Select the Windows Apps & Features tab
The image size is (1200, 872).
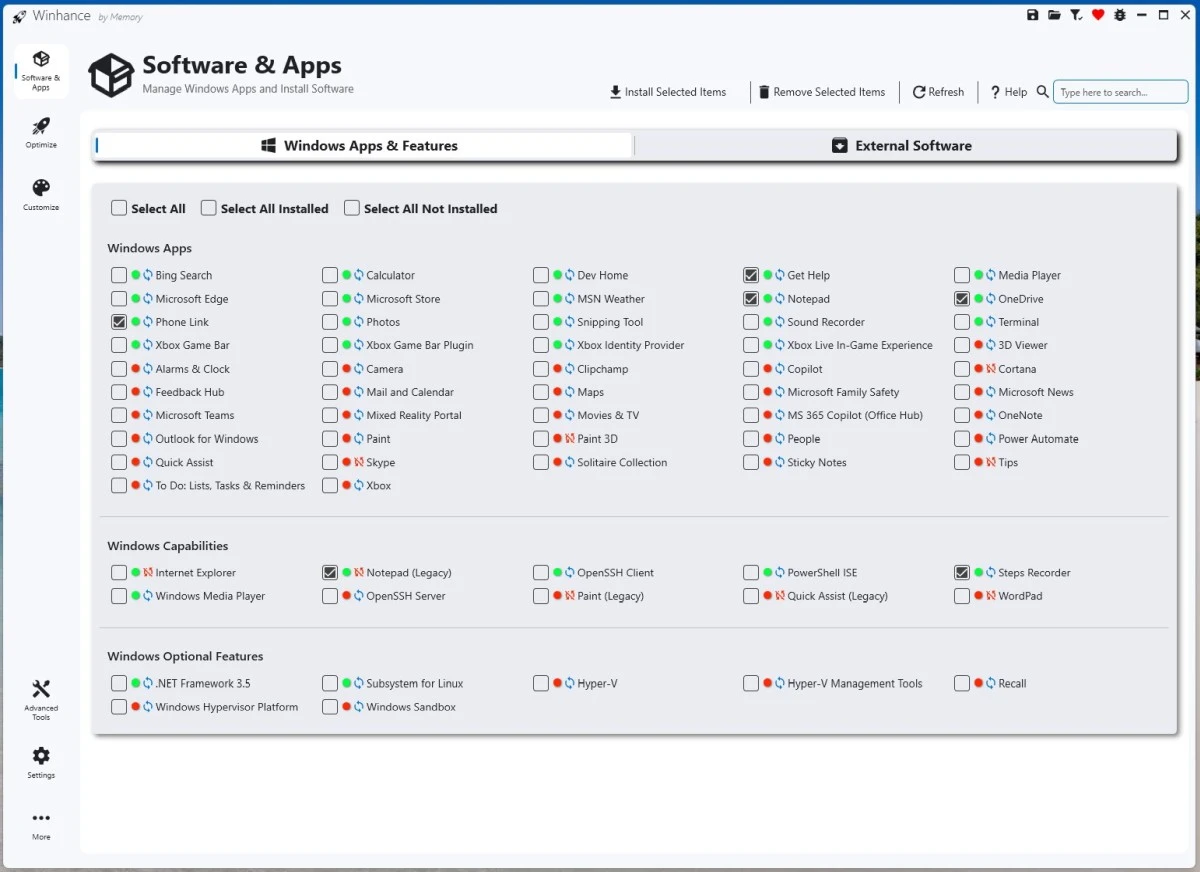(x=365, y=146)
